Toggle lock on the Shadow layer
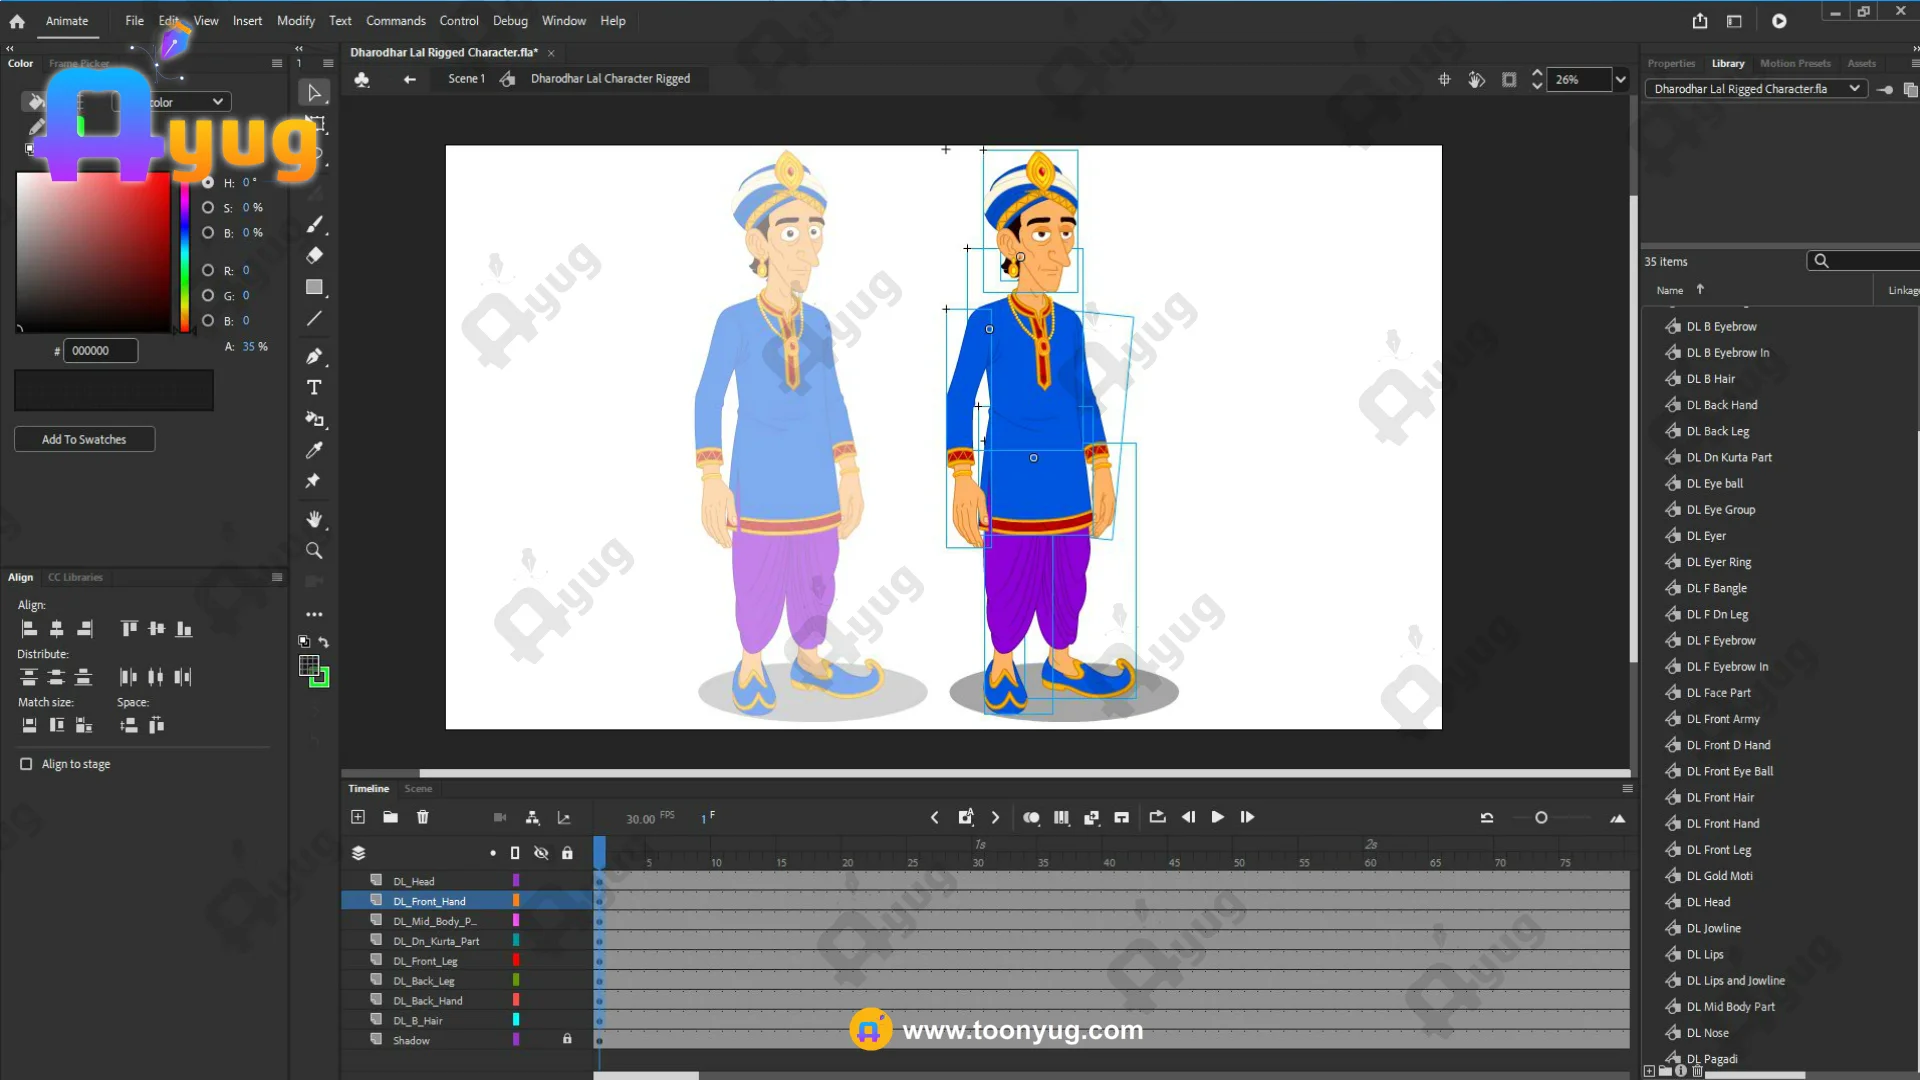The height and width of the screenshot is (1080, 1920). [x=567, y=1039]
